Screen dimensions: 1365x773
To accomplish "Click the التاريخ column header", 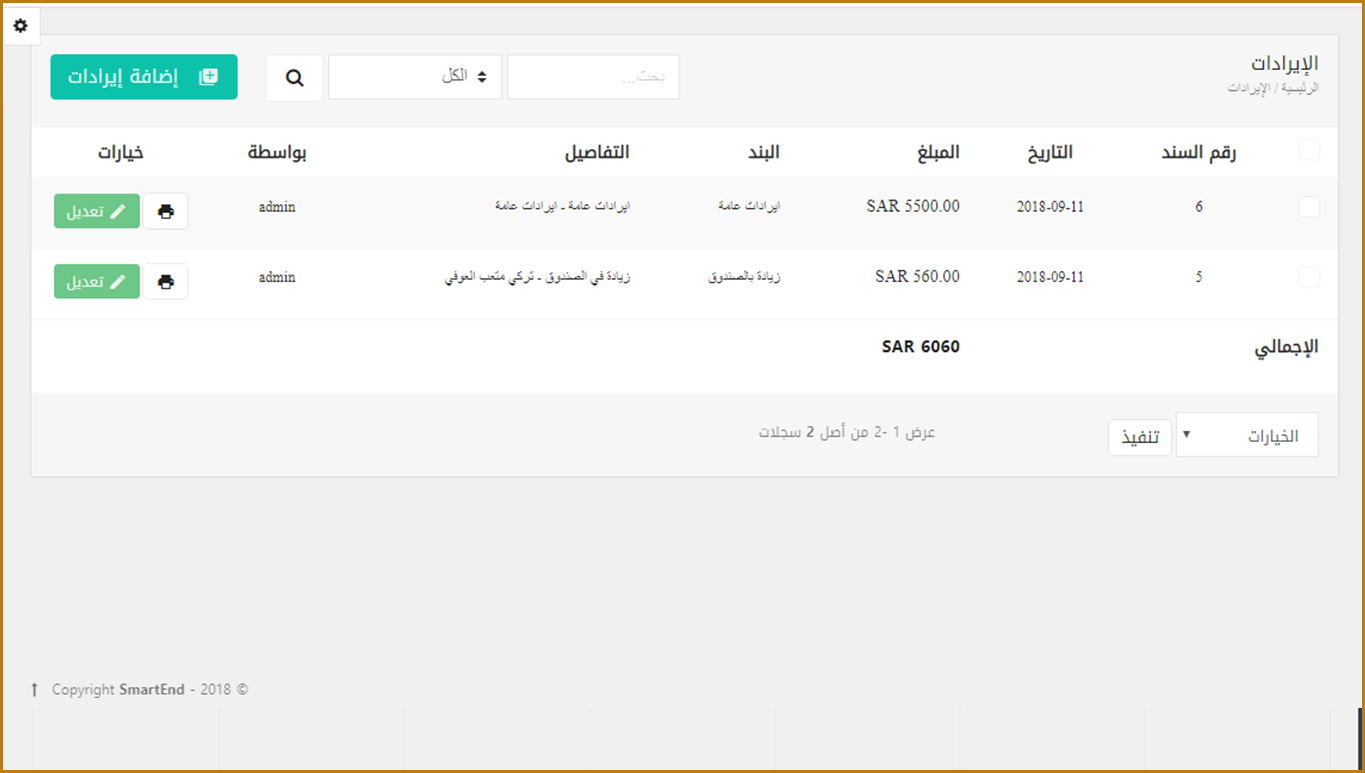I will pos(1049,153).
